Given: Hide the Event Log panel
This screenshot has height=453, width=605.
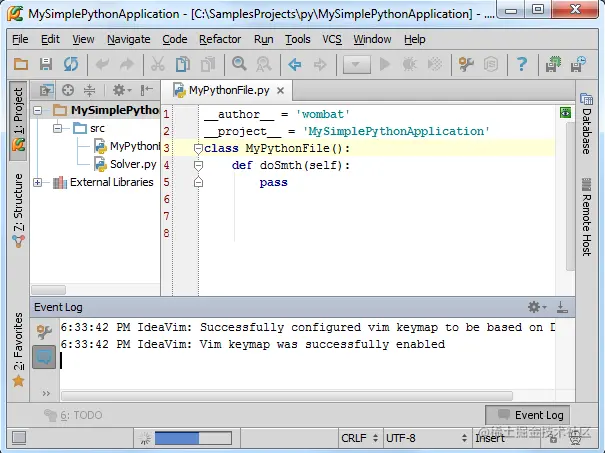Looking at the screenshot, I should pyautogui.click(x=562, y=307).
